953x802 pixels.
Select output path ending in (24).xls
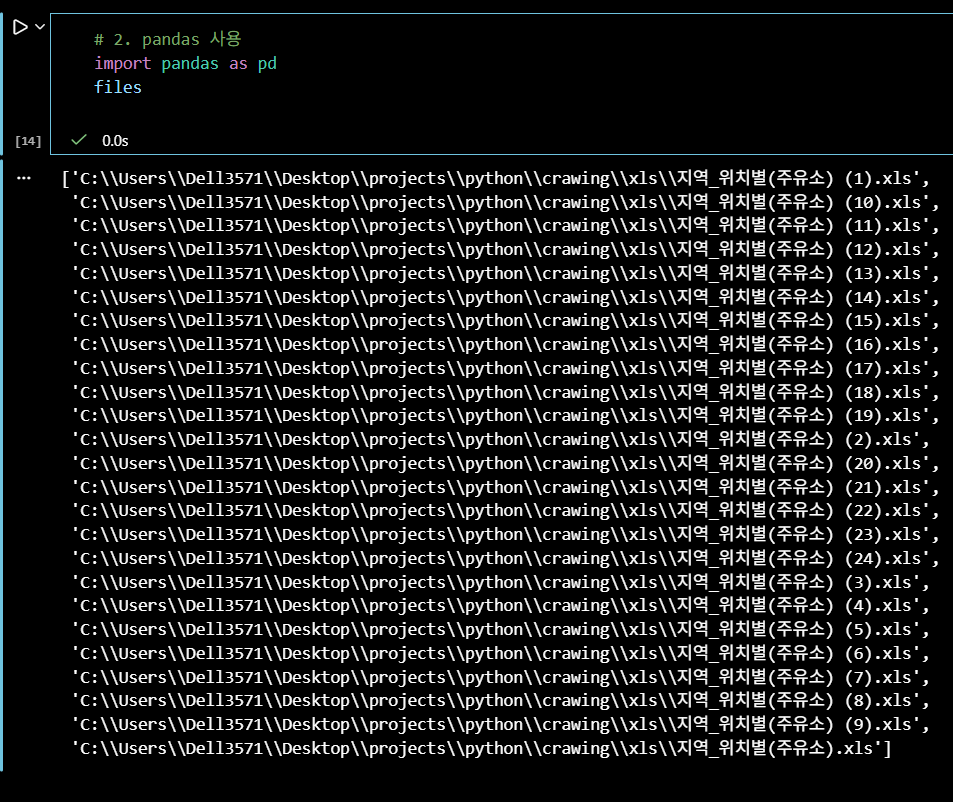tap(506, 558)
